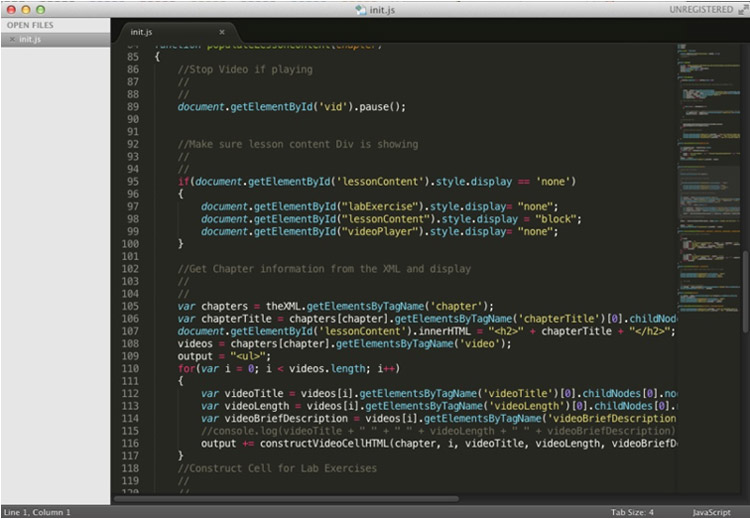Click the opening brace on line 85
750x519 pixels.
click(157, 56)
